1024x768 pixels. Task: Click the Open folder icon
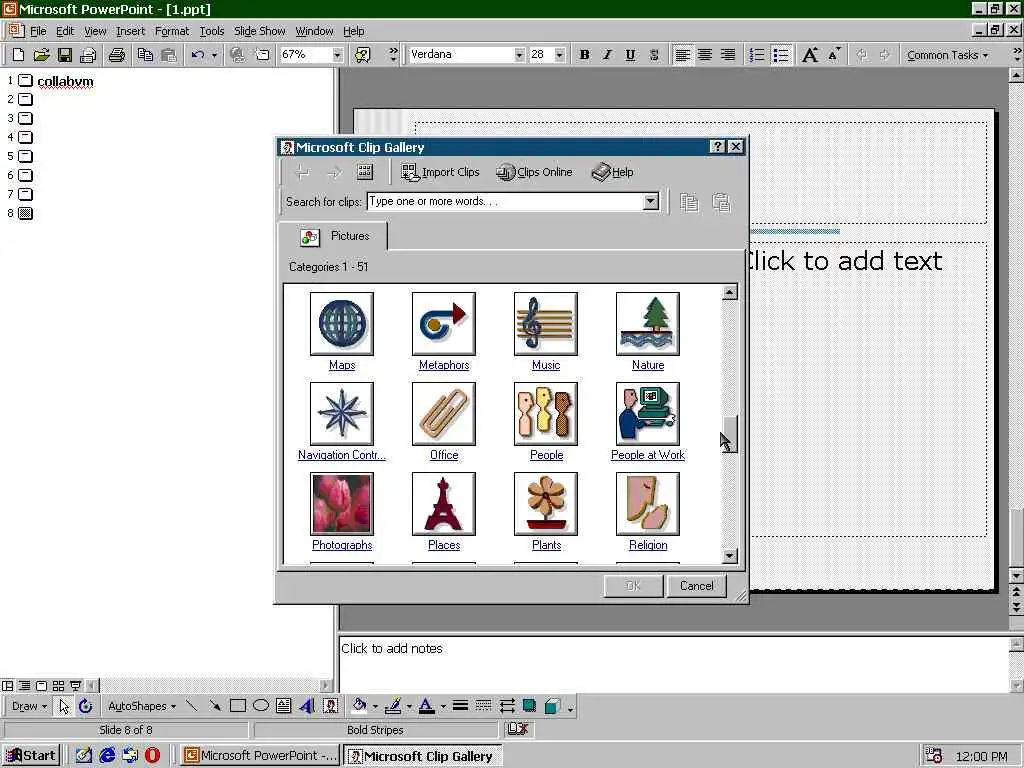[41, 55]
